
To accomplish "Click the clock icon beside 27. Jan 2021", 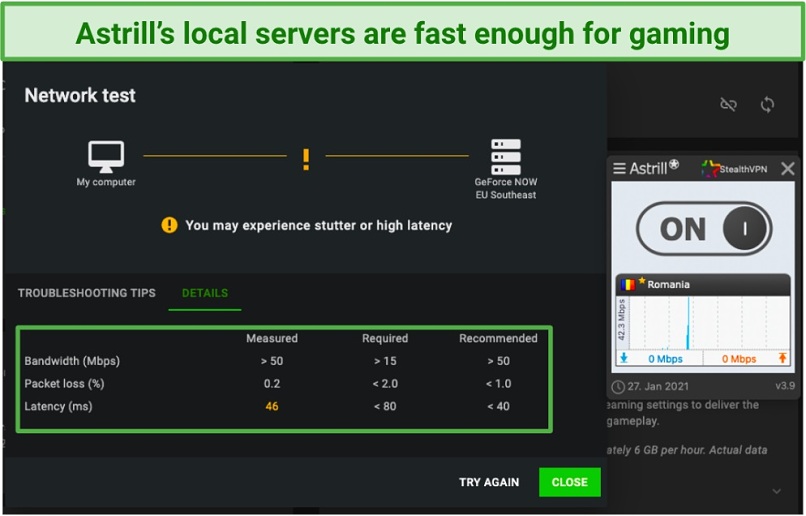I will coord(618,386).
